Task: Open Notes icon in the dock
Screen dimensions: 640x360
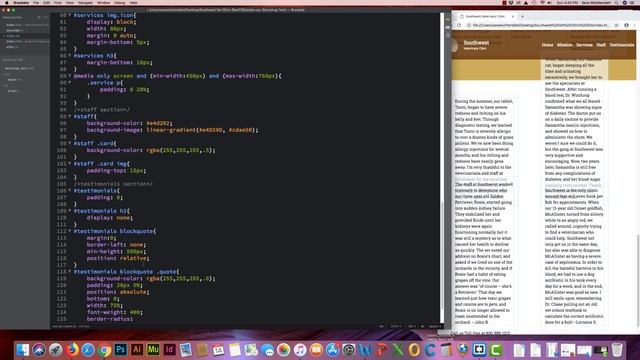Action: click(x=235, y=350)
